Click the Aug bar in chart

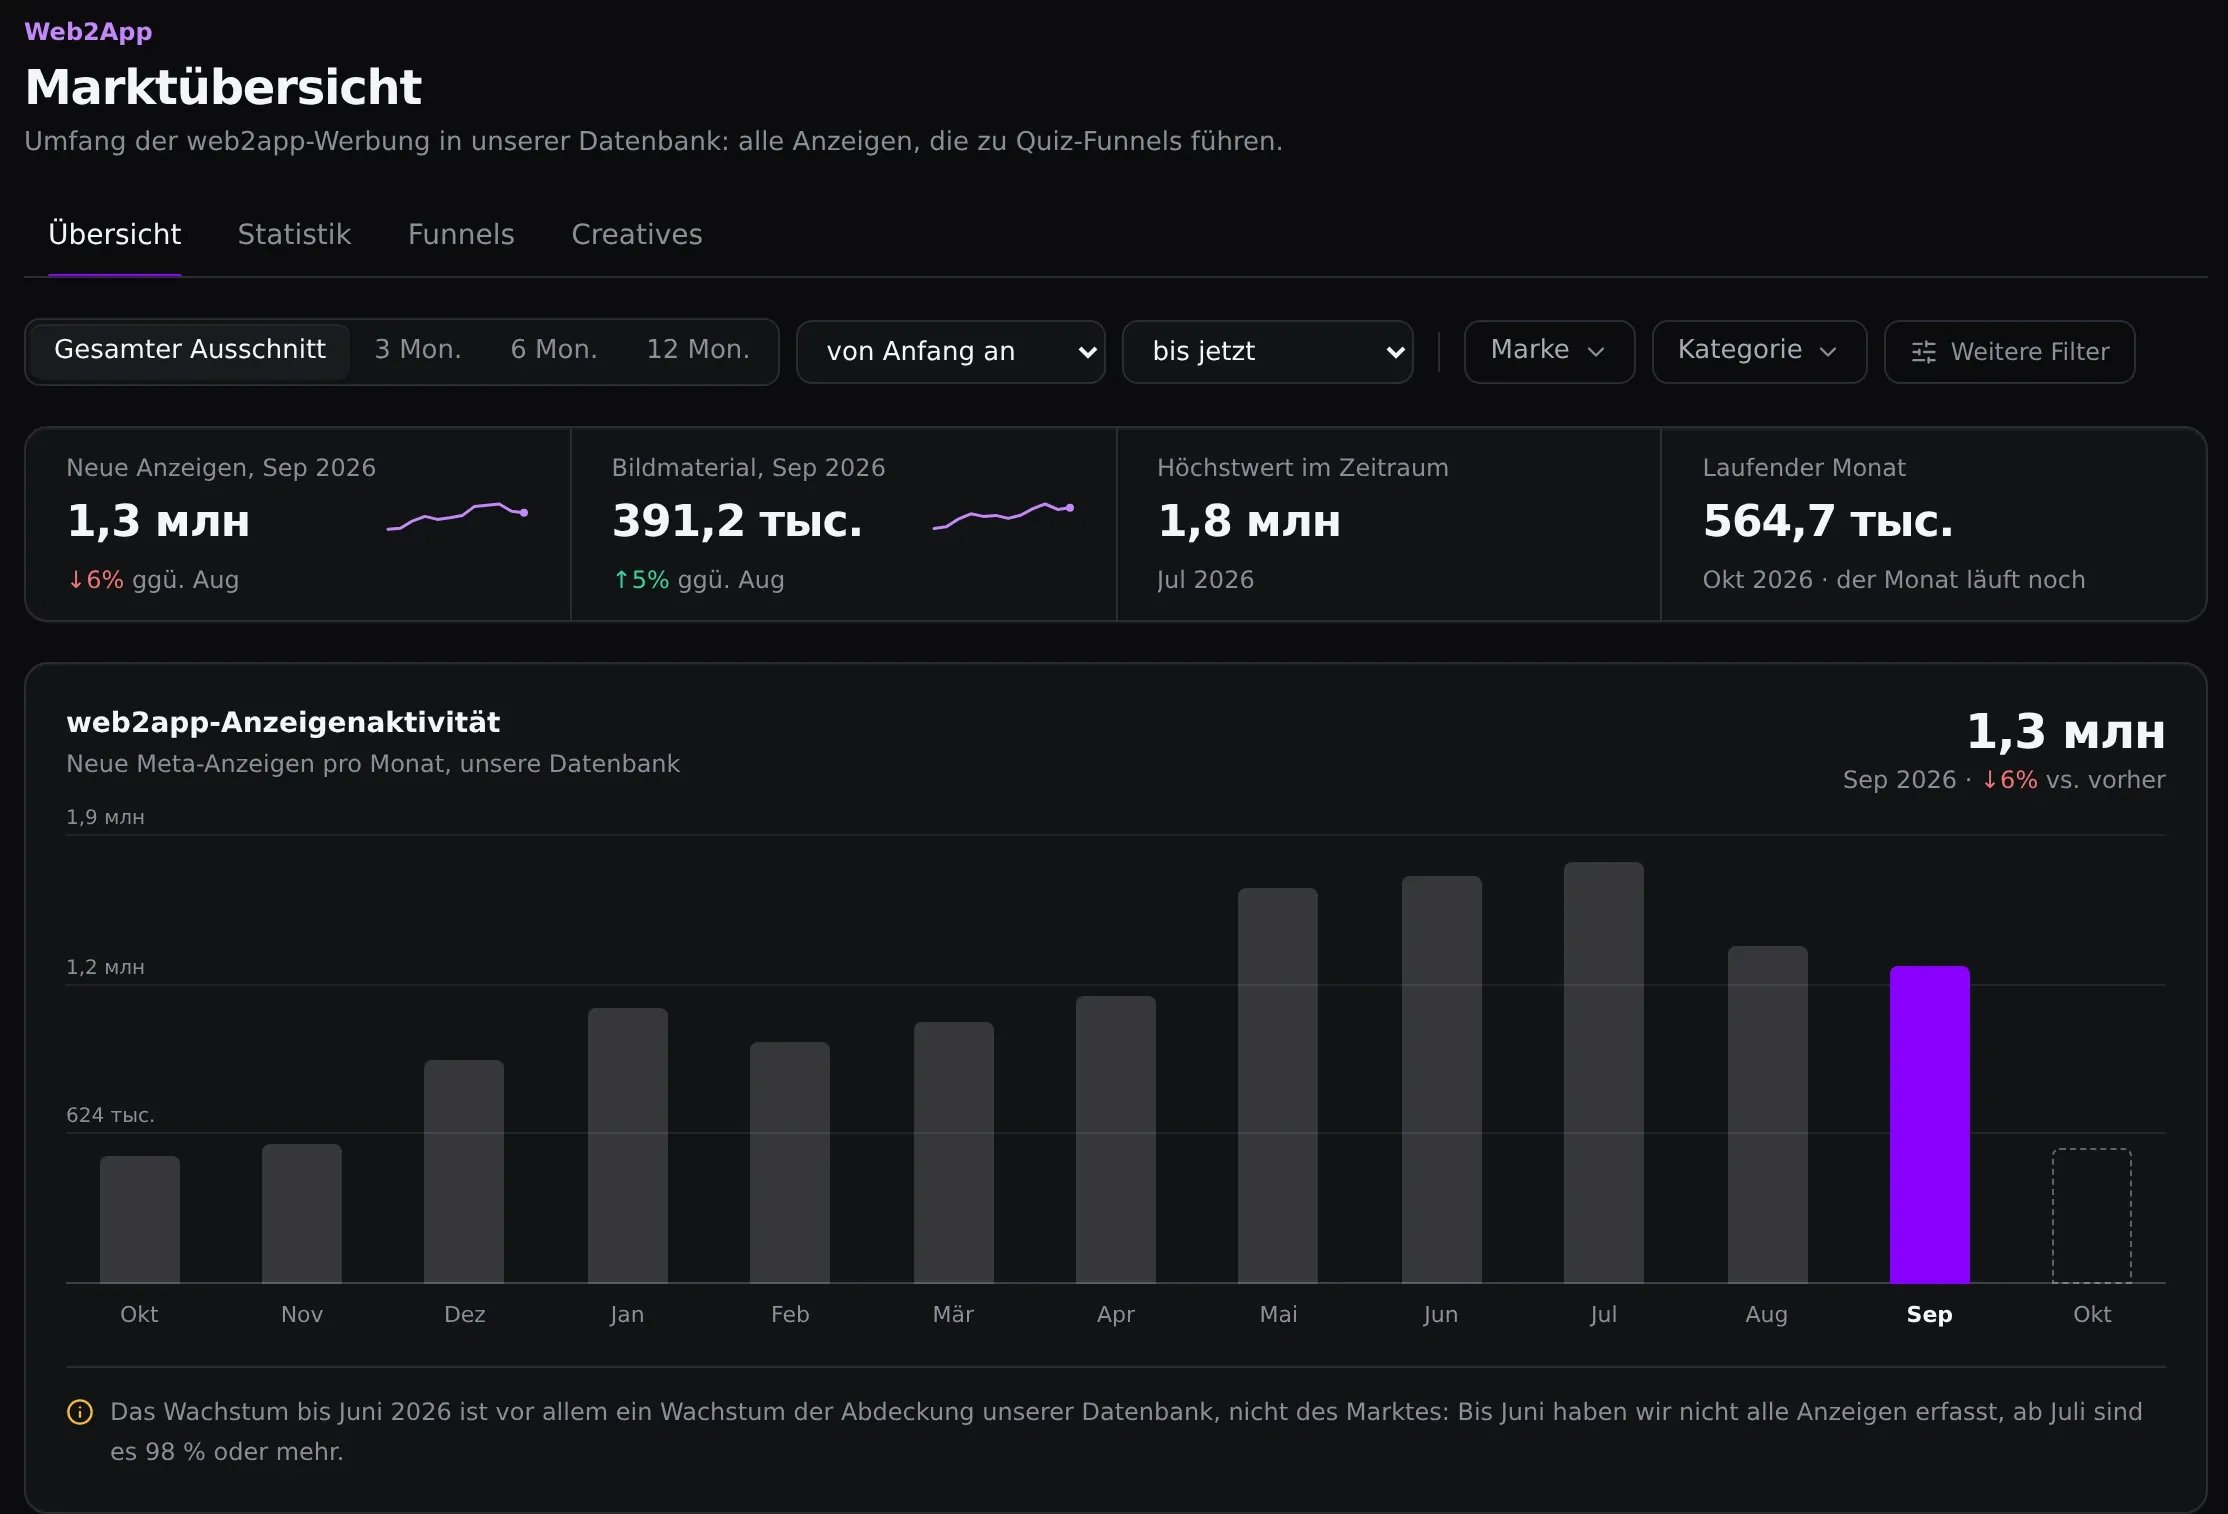(x=1768, y=1114)
